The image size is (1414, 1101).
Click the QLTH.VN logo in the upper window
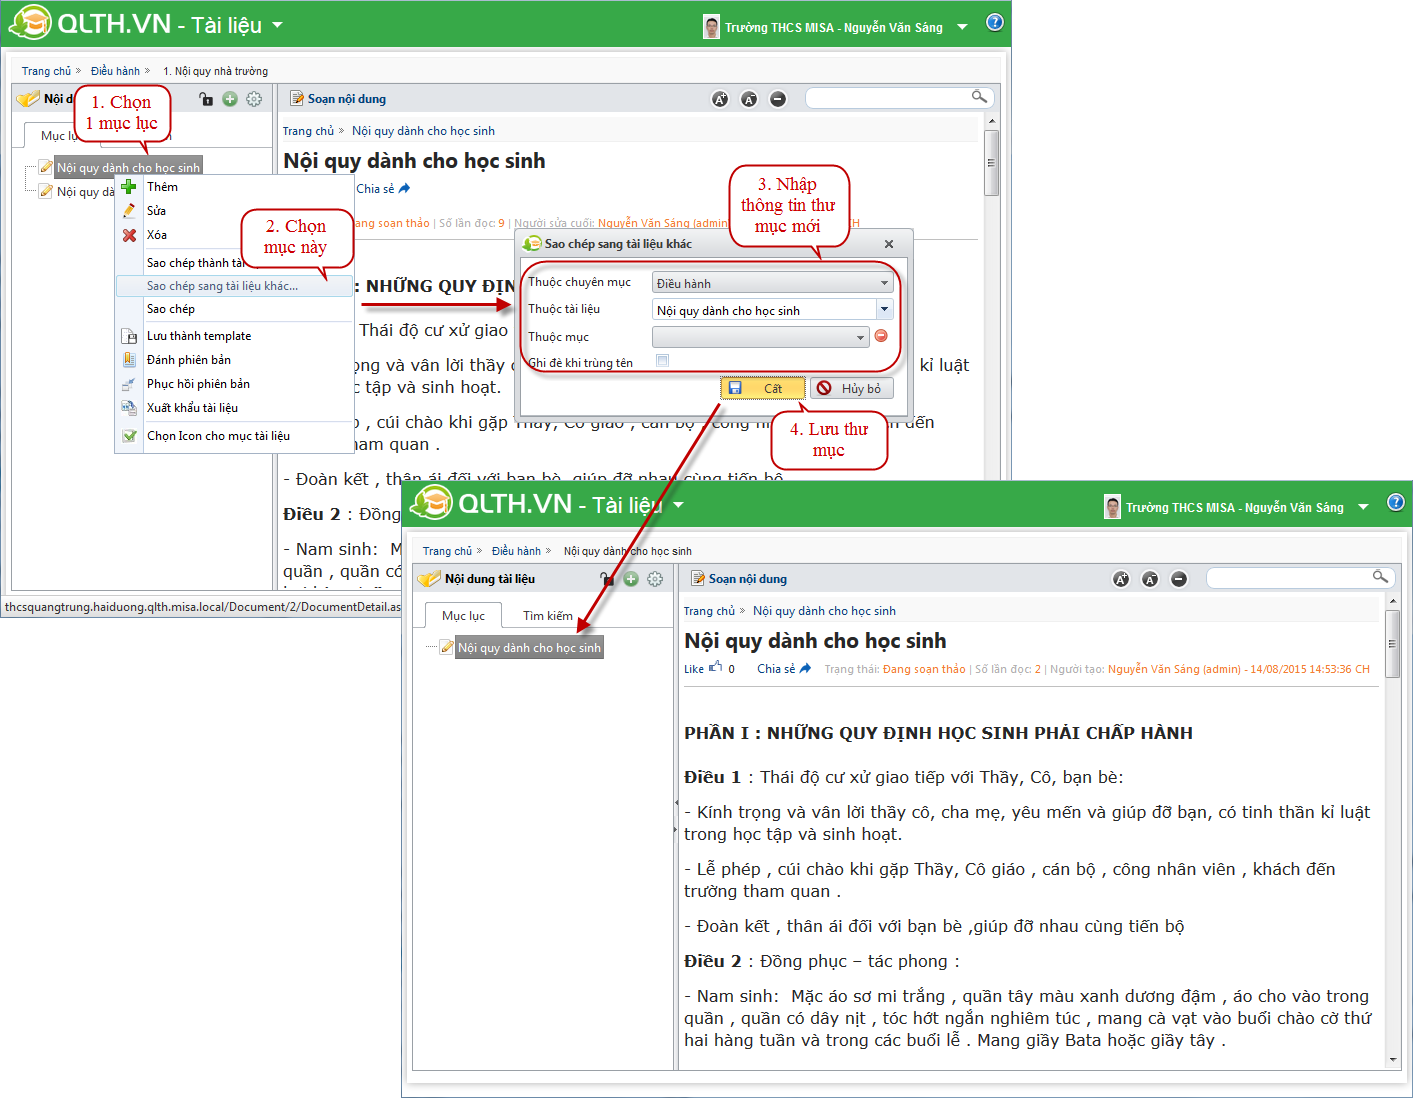click(90, 22)
